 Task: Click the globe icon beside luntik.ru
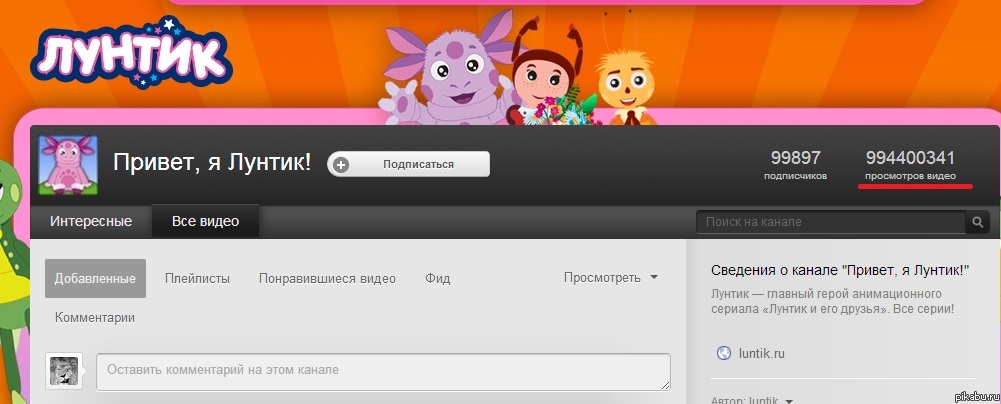point(725,353)
